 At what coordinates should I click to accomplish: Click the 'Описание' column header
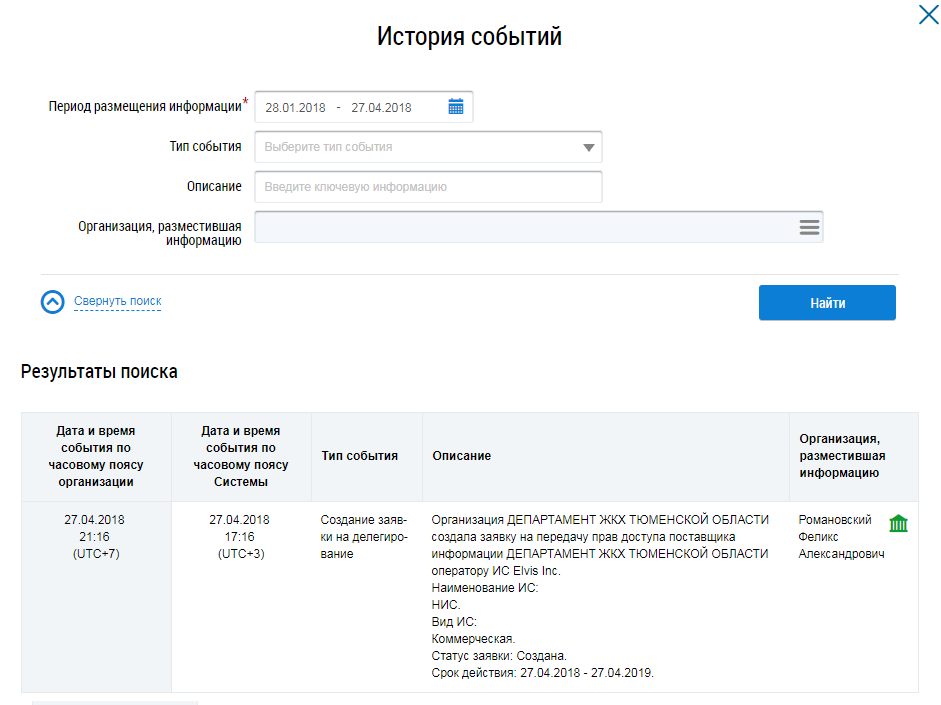pyautogui.click(x=461, y=456)
